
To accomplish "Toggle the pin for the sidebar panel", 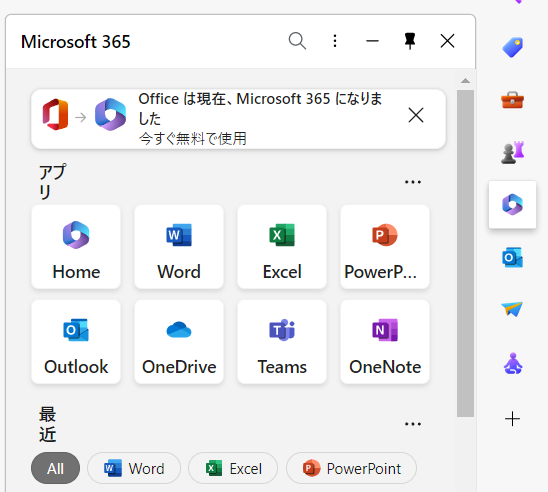I will [410, 41].
